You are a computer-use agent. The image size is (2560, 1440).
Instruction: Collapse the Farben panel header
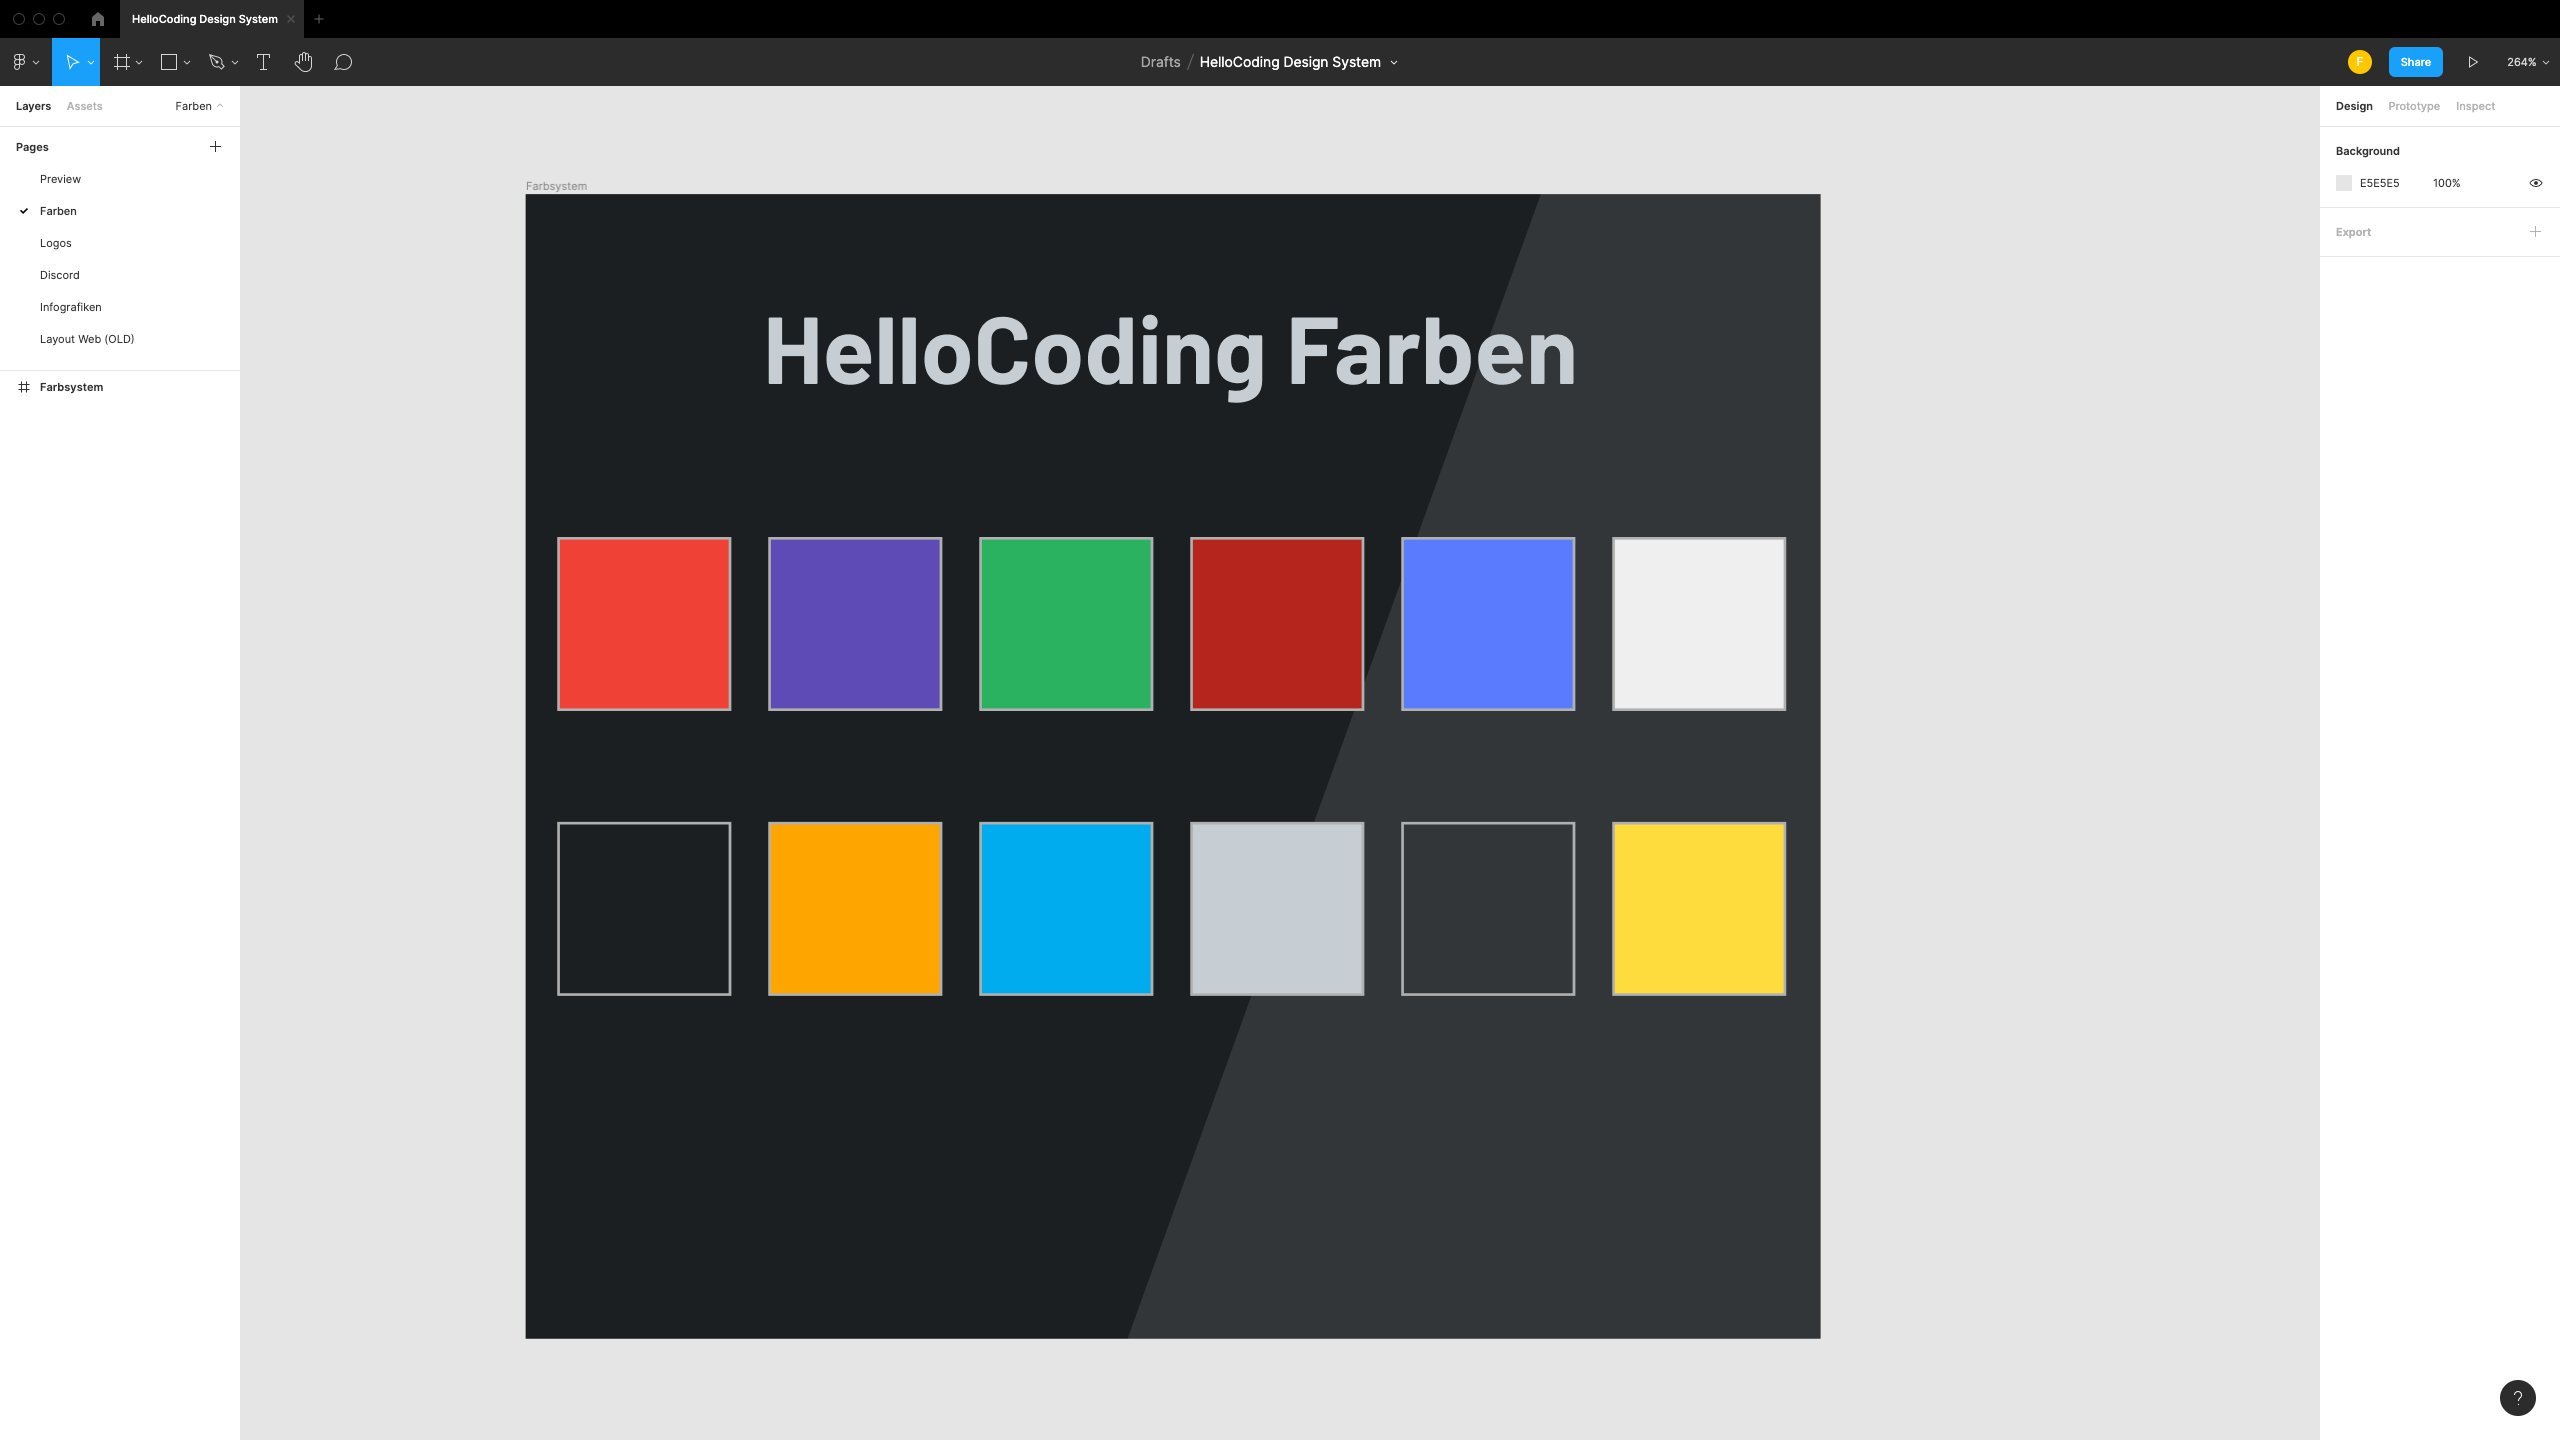coord(221,106)
